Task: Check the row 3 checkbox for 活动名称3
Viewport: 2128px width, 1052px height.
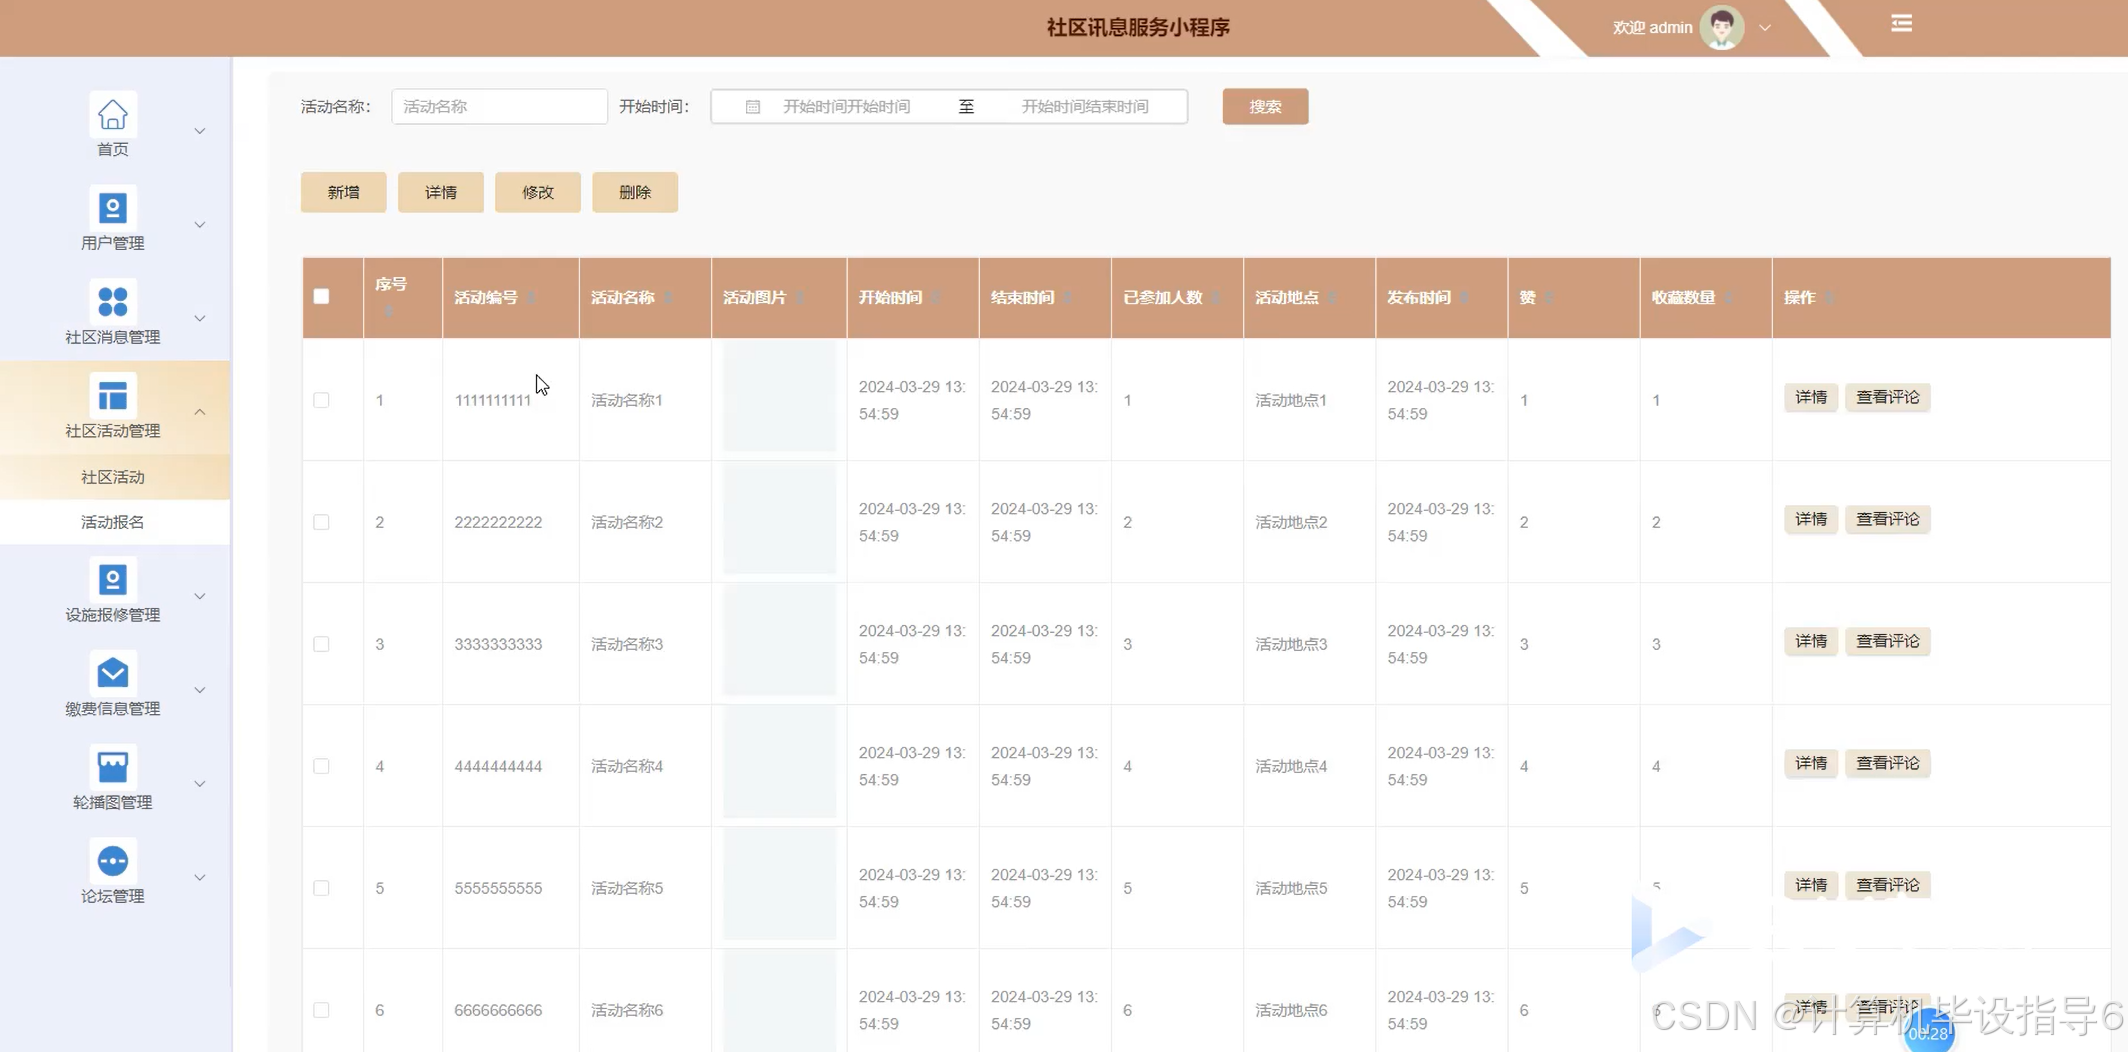Action: pyautogui.click(x=321, y=644)
